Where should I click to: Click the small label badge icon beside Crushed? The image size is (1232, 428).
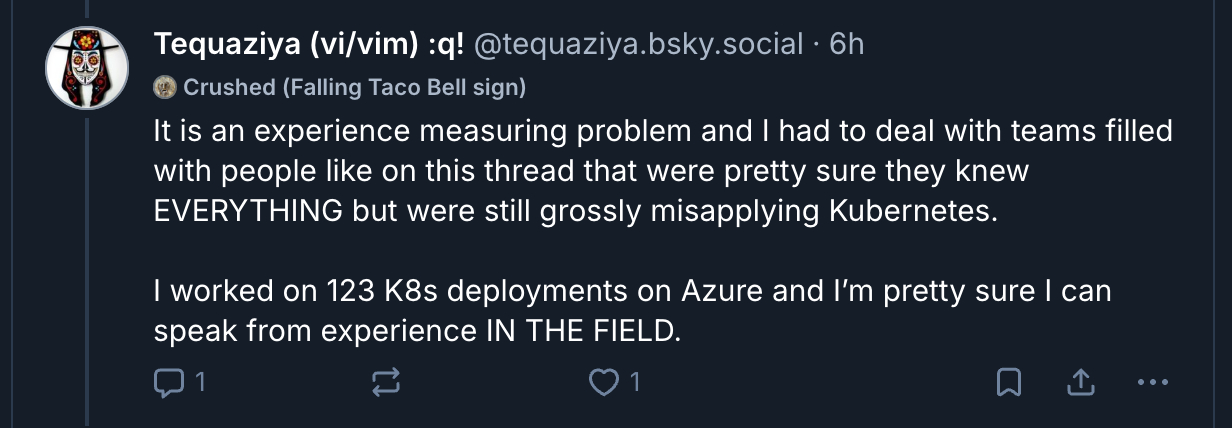(x=165, y=87)
